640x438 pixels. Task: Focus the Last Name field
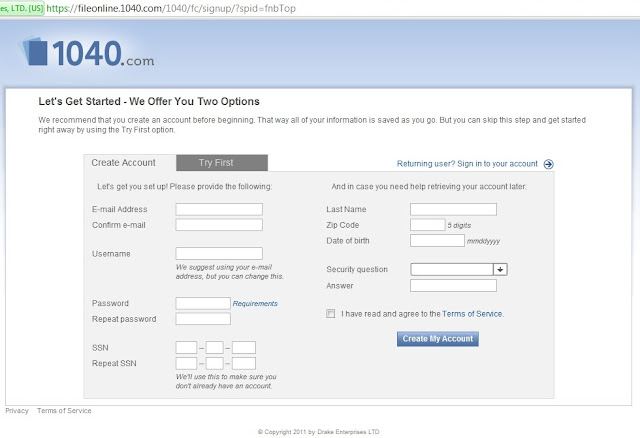pos(453,209)
